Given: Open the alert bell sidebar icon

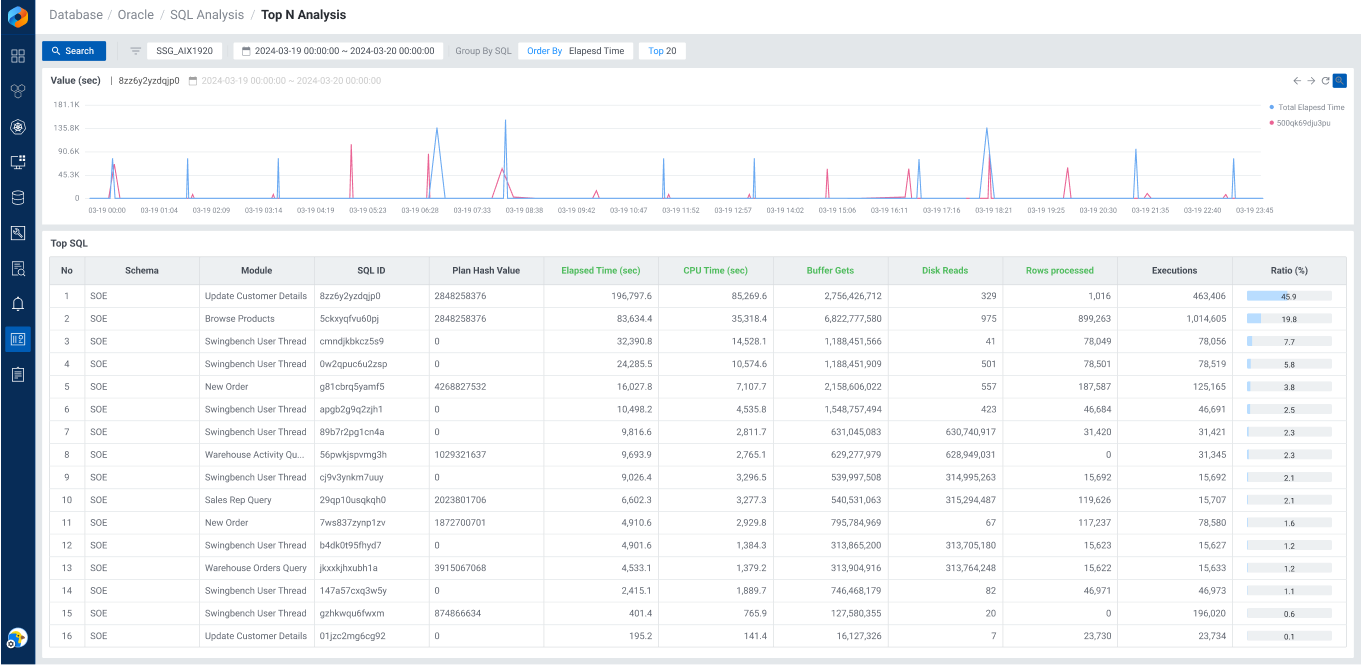Looking at the screenshot, I should 18,304.
